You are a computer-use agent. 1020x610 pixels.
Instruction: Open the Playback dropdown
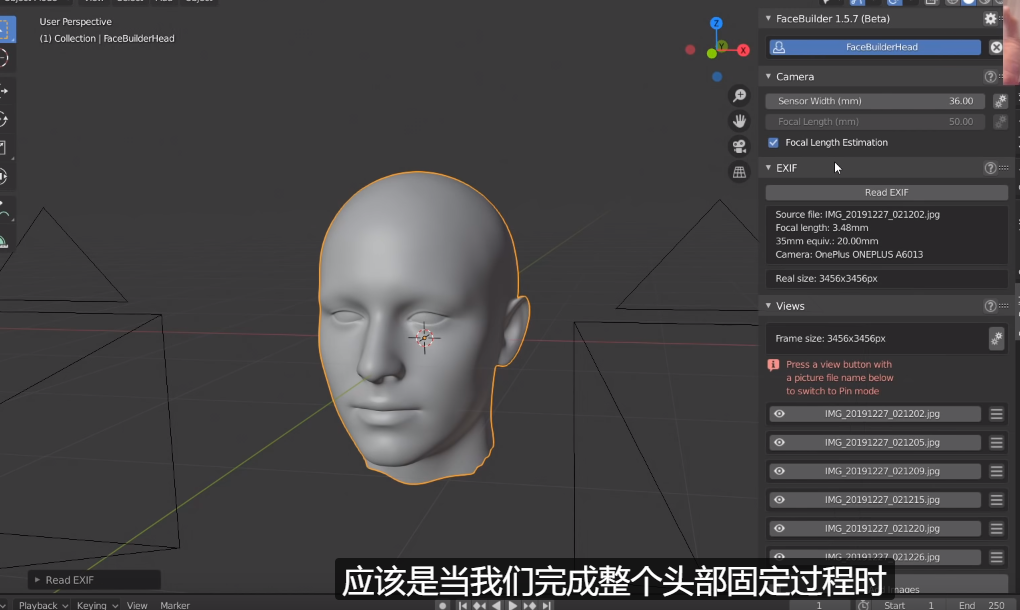pyautogui.click(x=43, y=605)
